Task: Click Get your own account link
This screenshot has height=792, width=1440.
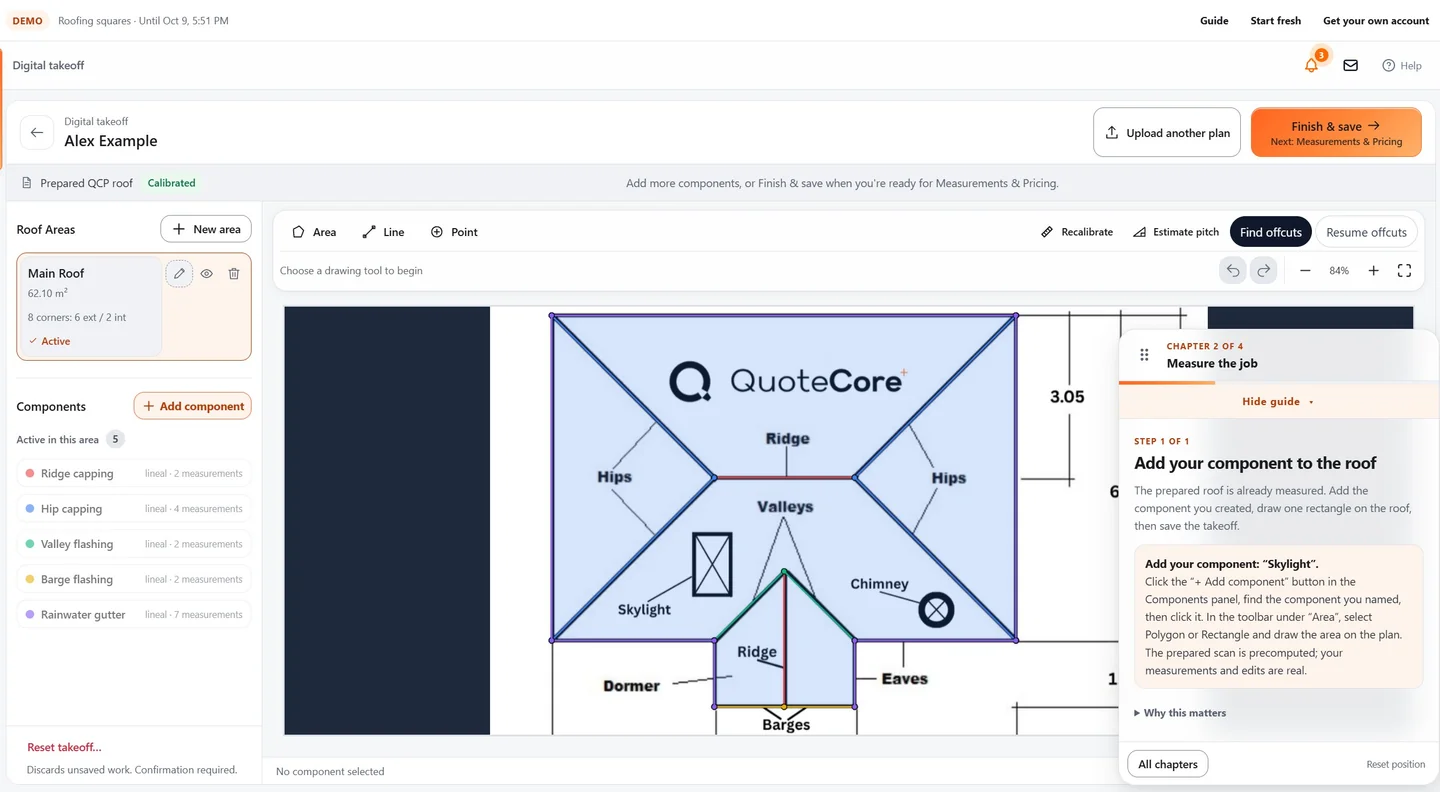Action: click(1376, 20)
